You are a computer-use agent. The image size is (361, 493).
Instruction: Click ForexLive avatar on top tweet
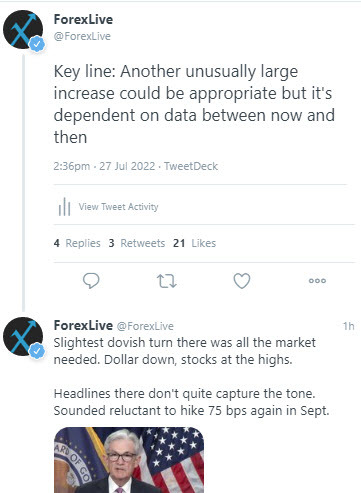click(x=23, y=30)
